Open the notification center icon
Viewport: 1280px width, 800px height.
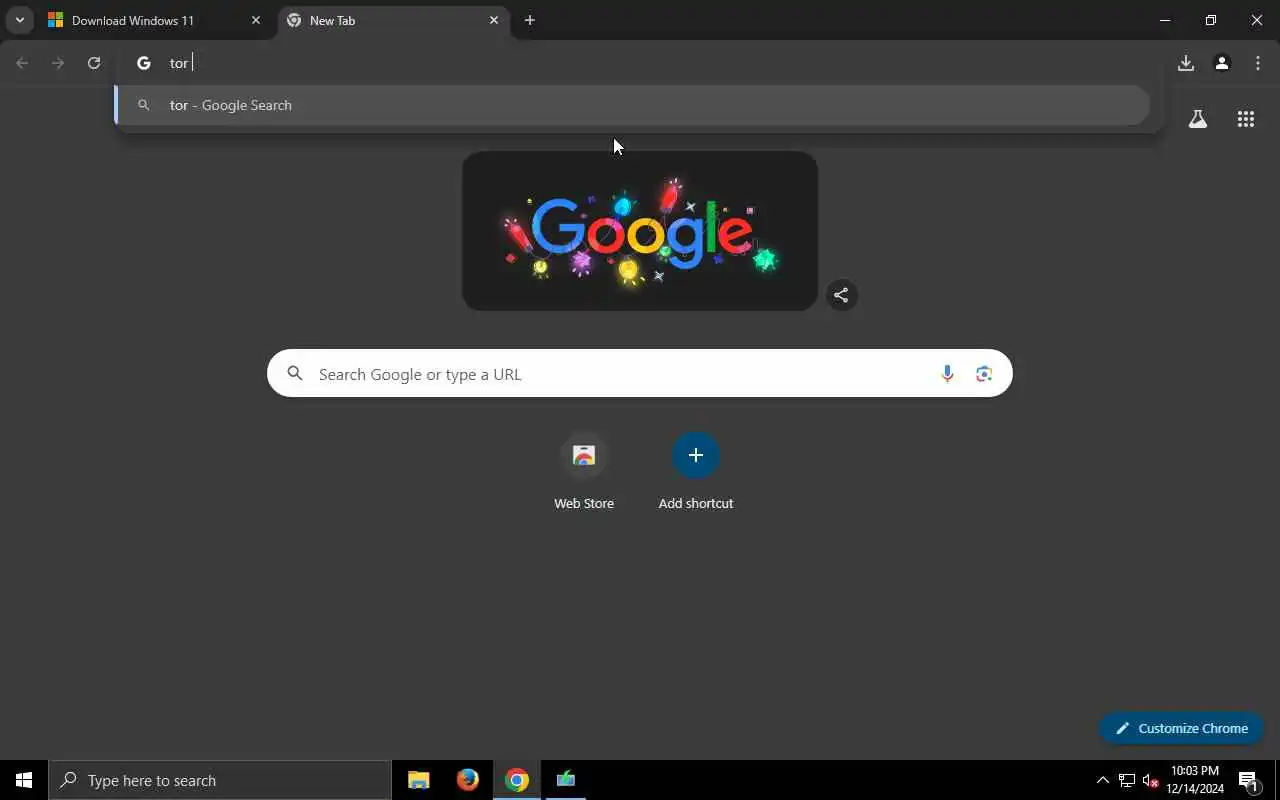(1248, 780)
